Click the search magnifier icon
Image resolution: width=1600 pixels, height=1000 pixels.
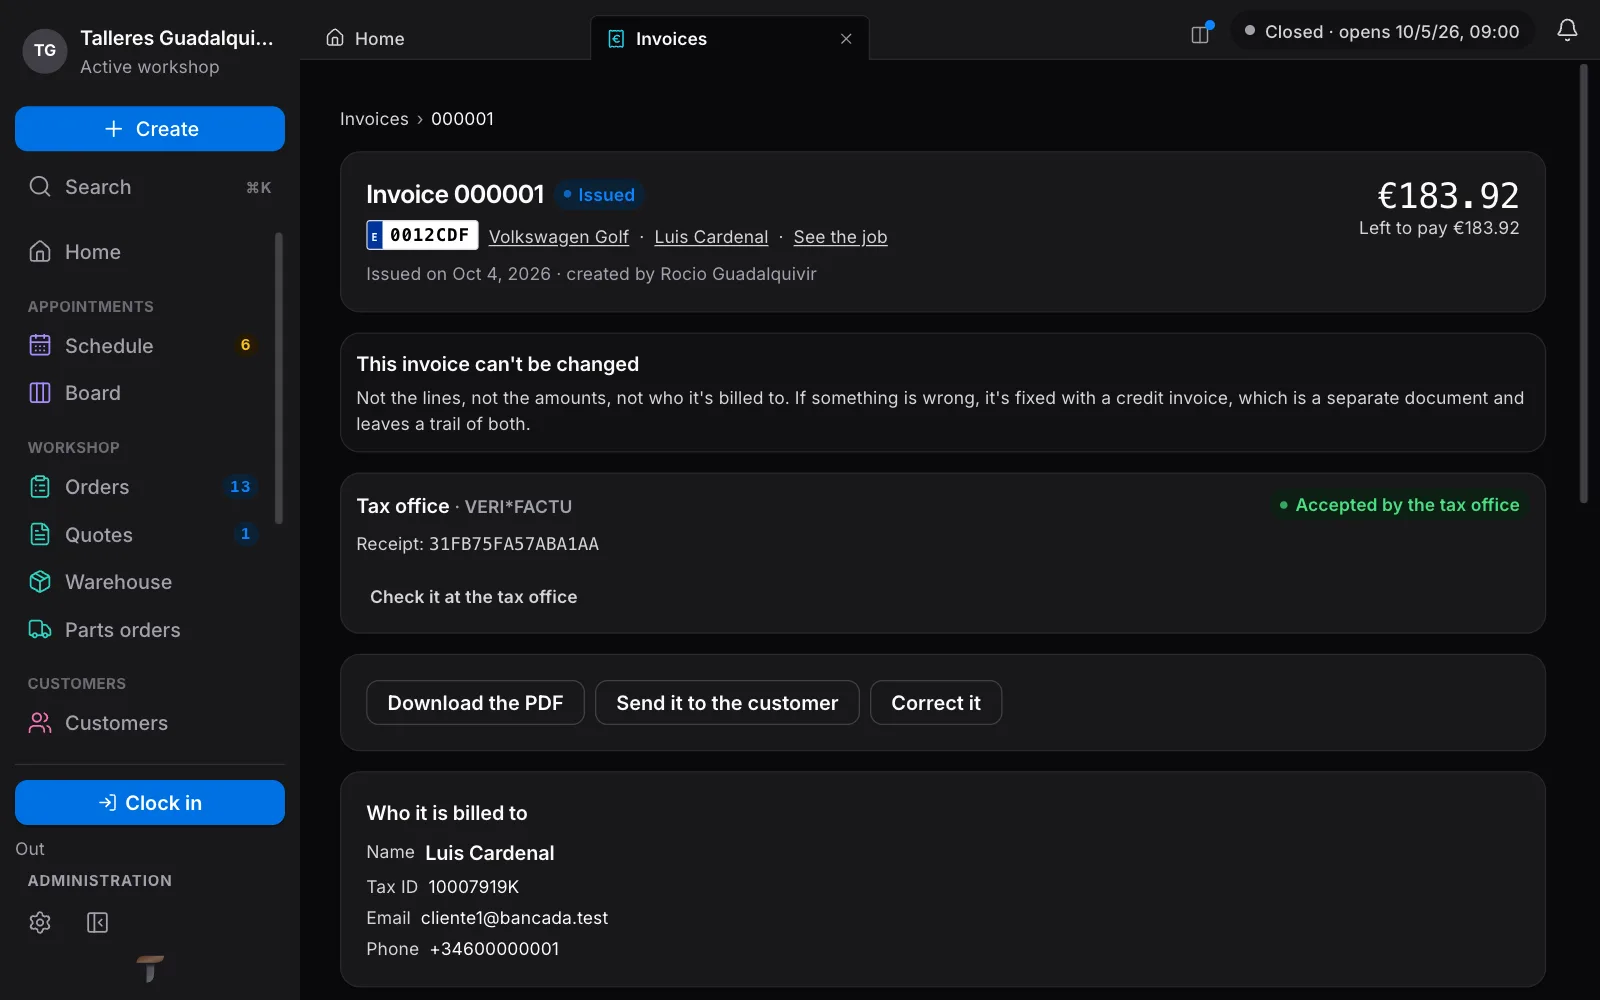point(40,187)
